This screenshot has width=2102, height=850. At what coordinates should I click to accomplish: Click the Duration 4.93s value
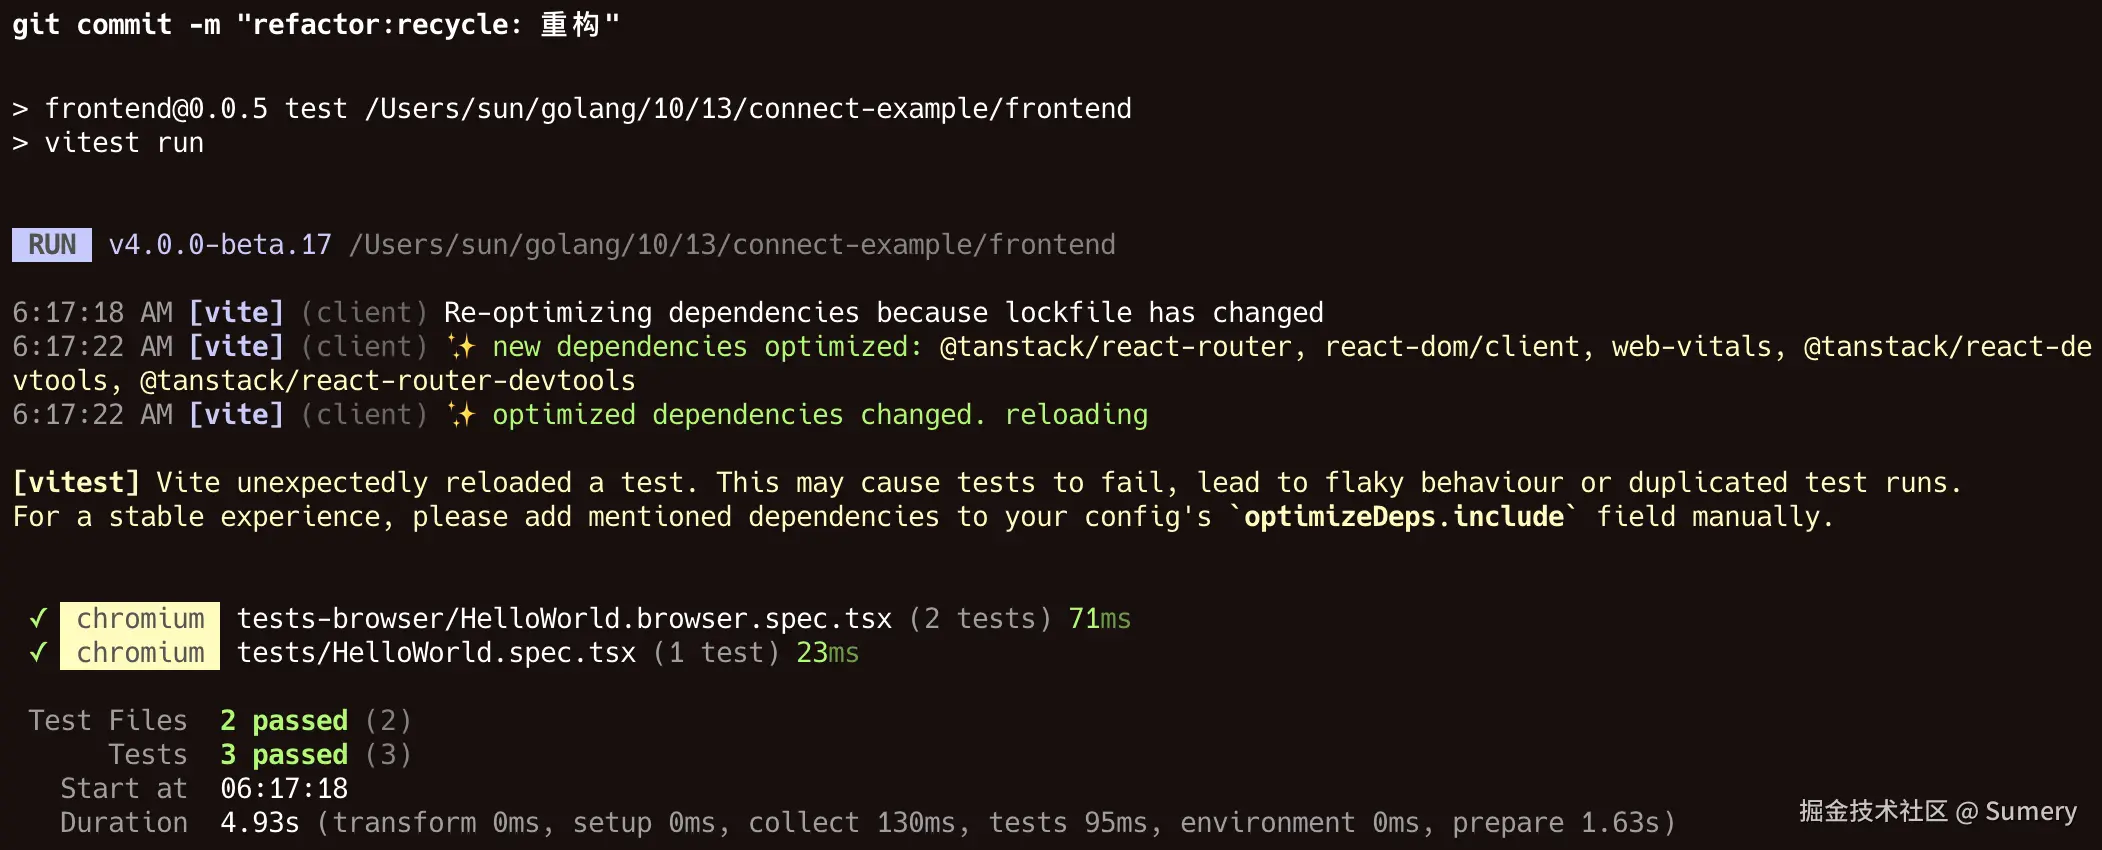(x=260, y=823)
